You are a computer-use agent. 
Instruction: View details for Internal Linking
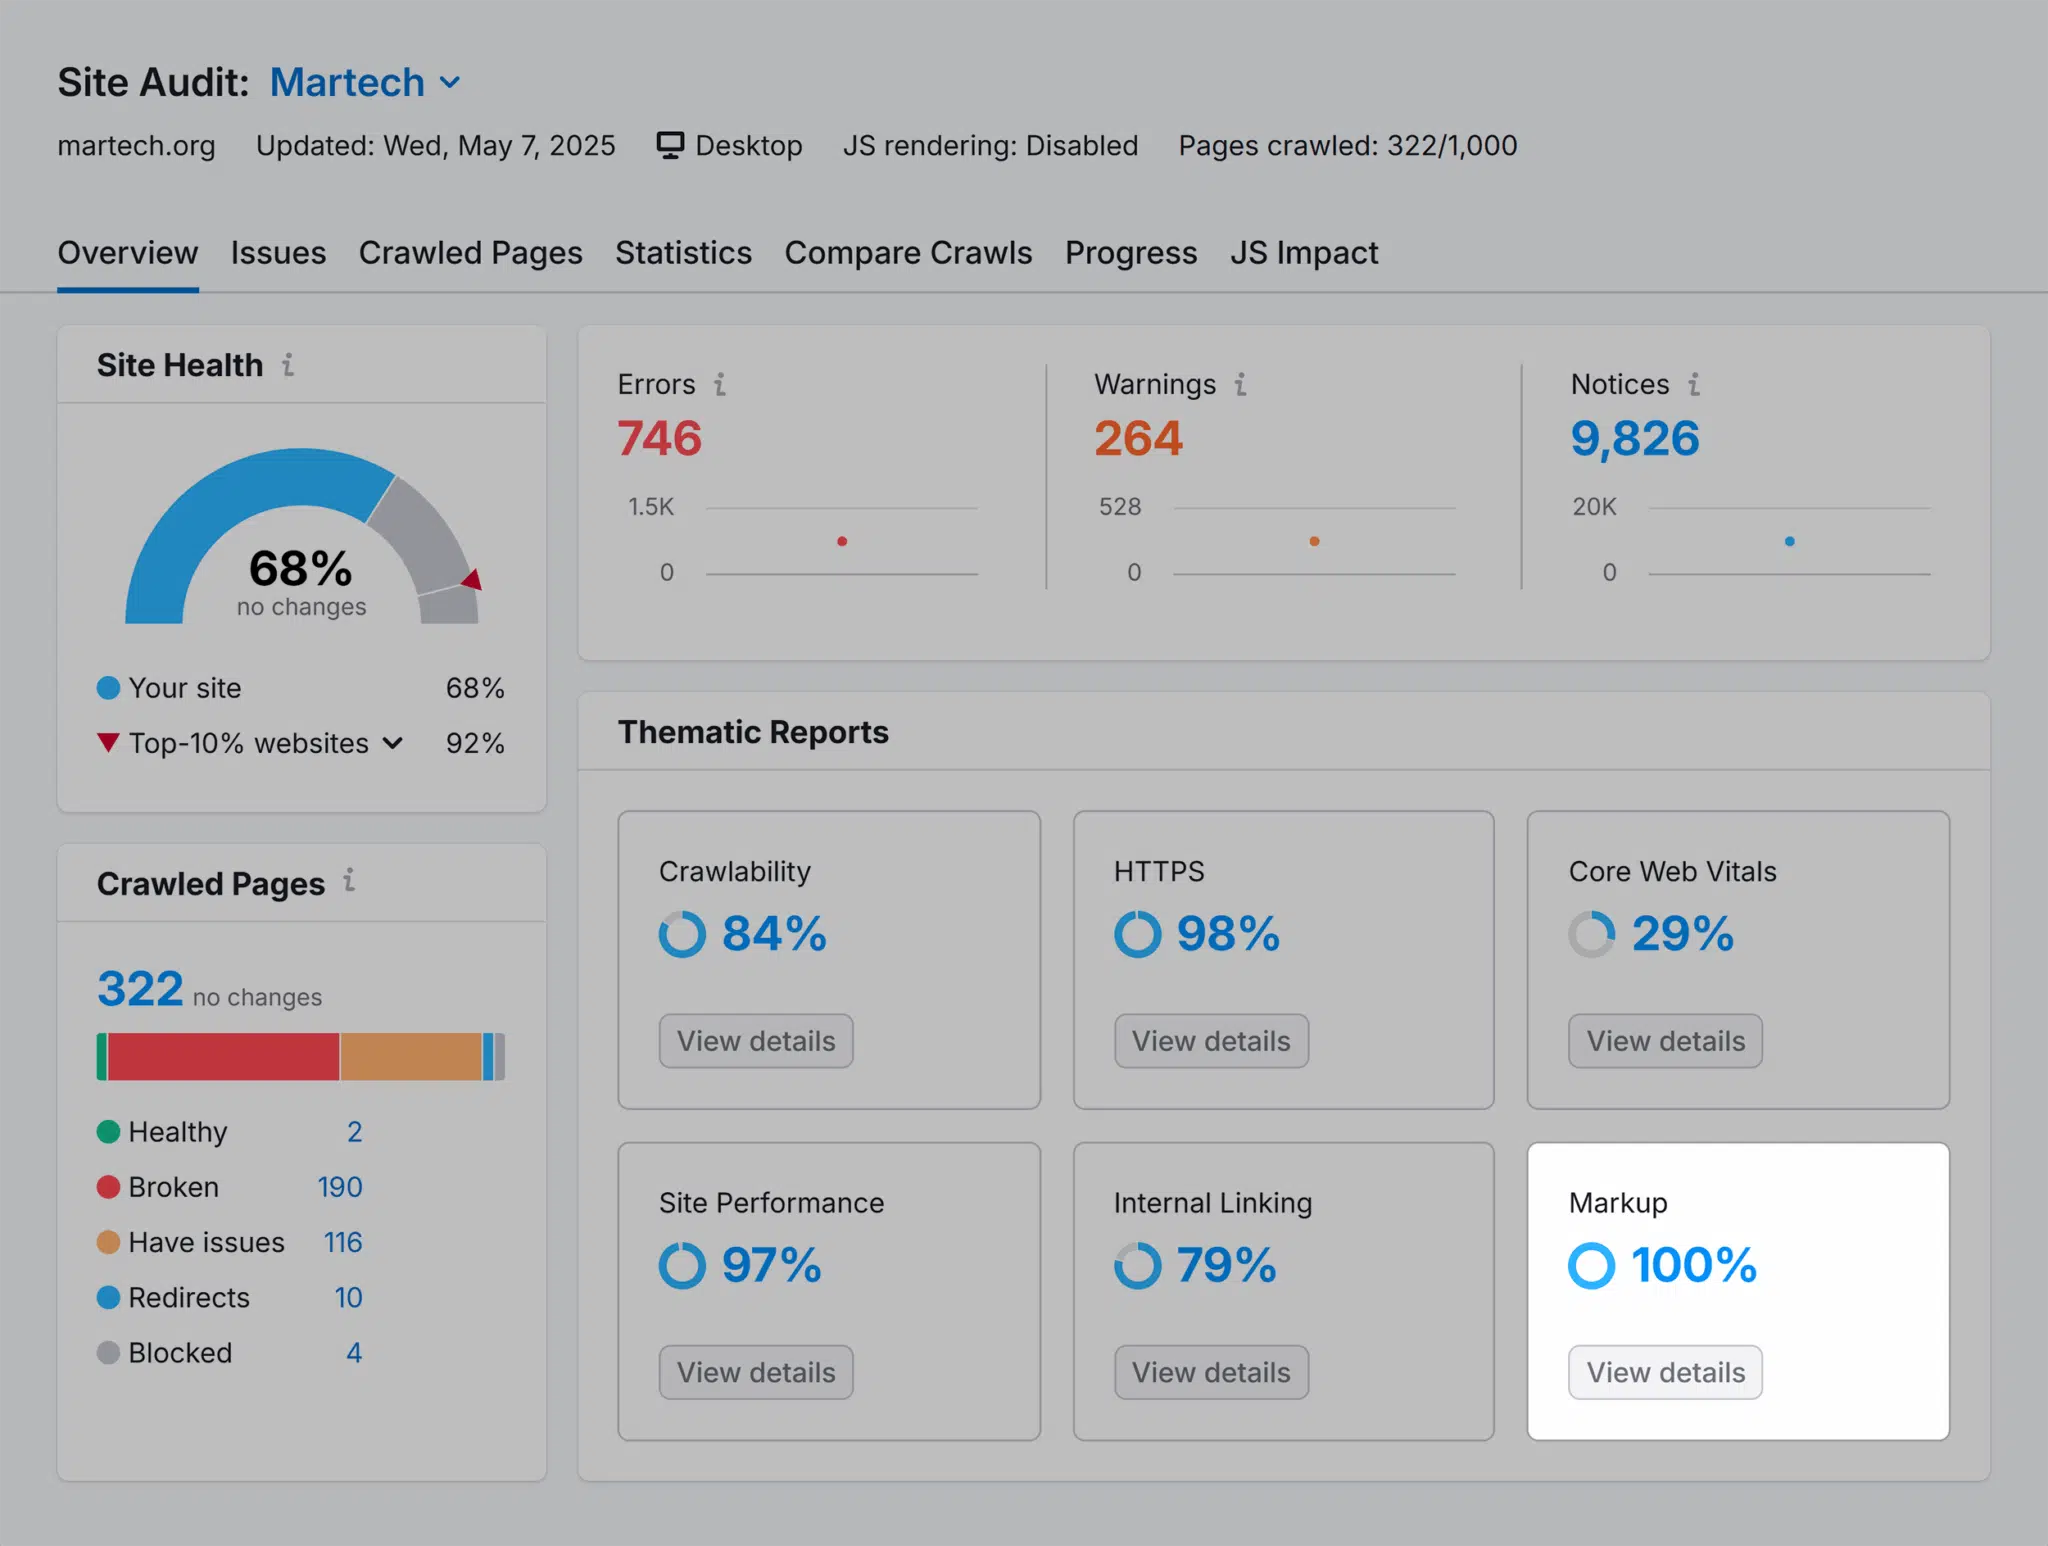(x=1211, y=1372)
